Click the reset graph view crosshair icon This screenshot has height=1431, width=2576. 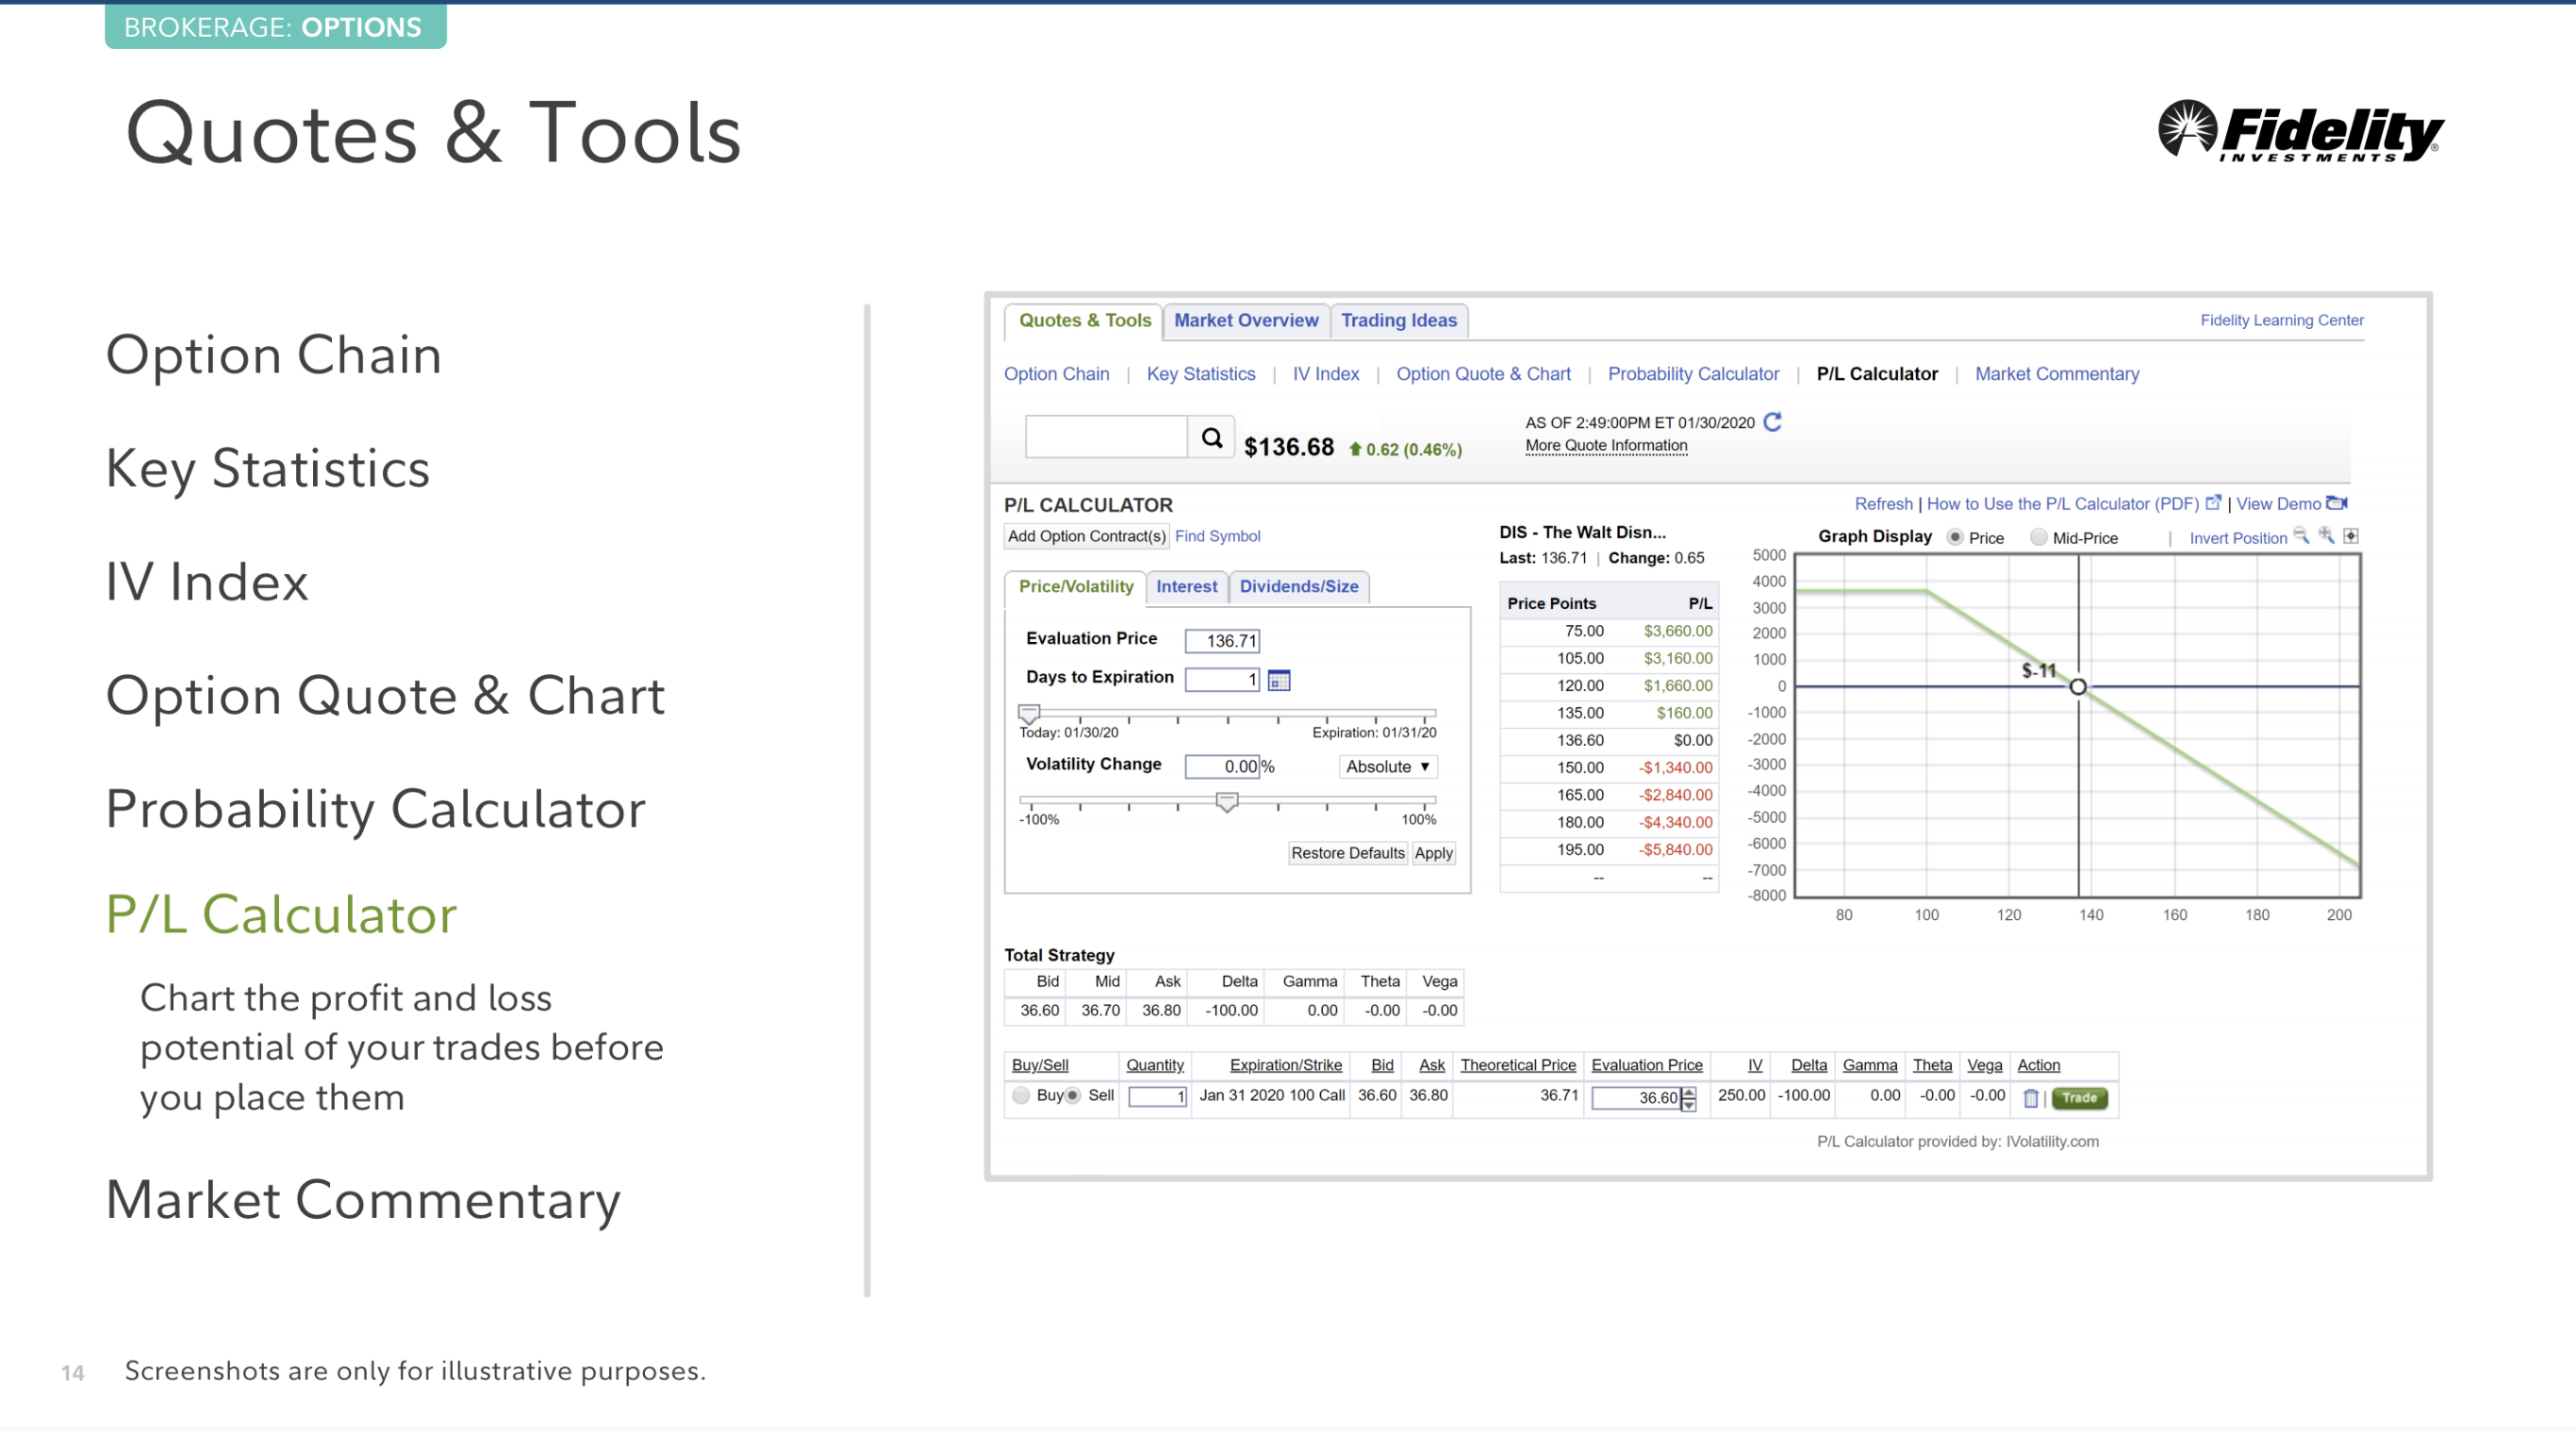click(2351, 536)
